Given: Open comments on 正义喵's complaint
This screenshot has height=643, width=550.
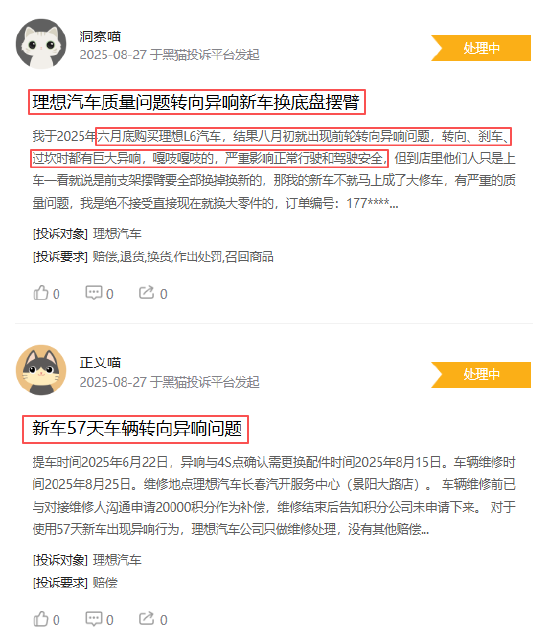Looking at the screenshot, I should [99, 619].
